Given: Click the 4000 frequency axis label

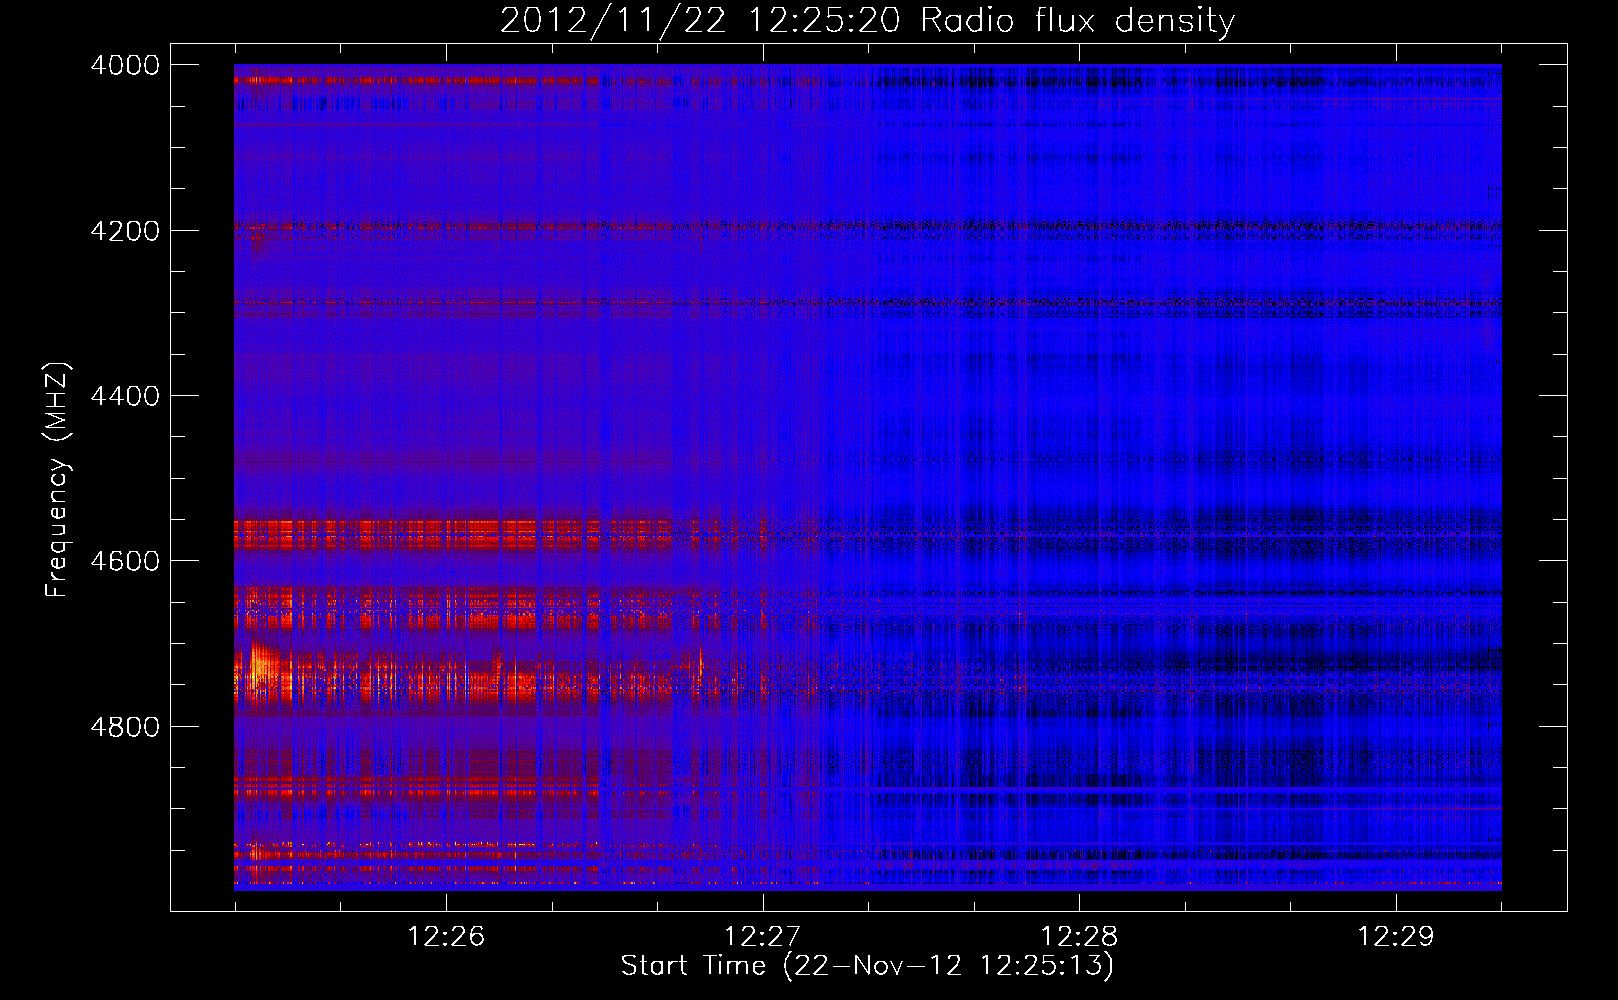Looking at the screenshot, I should pyautogui.click(x=124, y=65).
